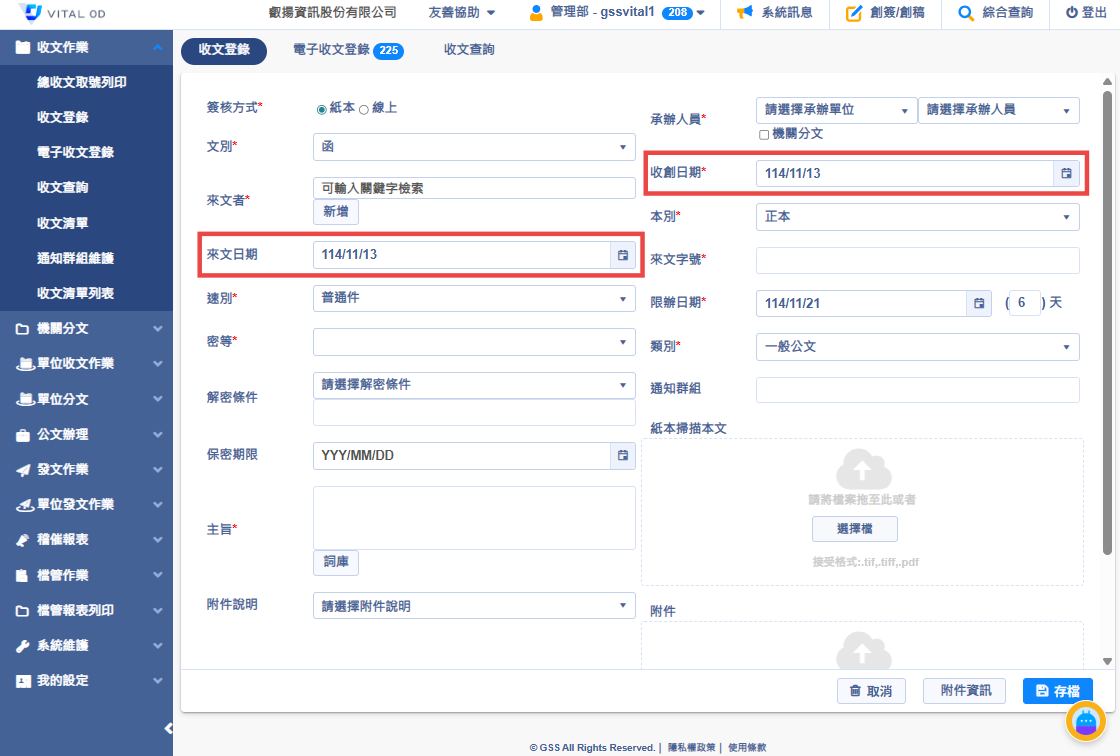Switch to 電子收文登錄 tab
The height and width of the screenshot is (756, 1120).
tap(346, 51)
